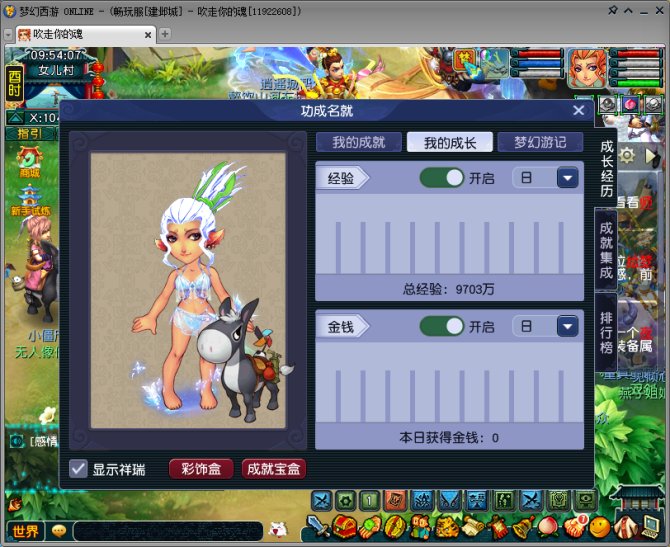Click the chat input field

coord(168,531)
